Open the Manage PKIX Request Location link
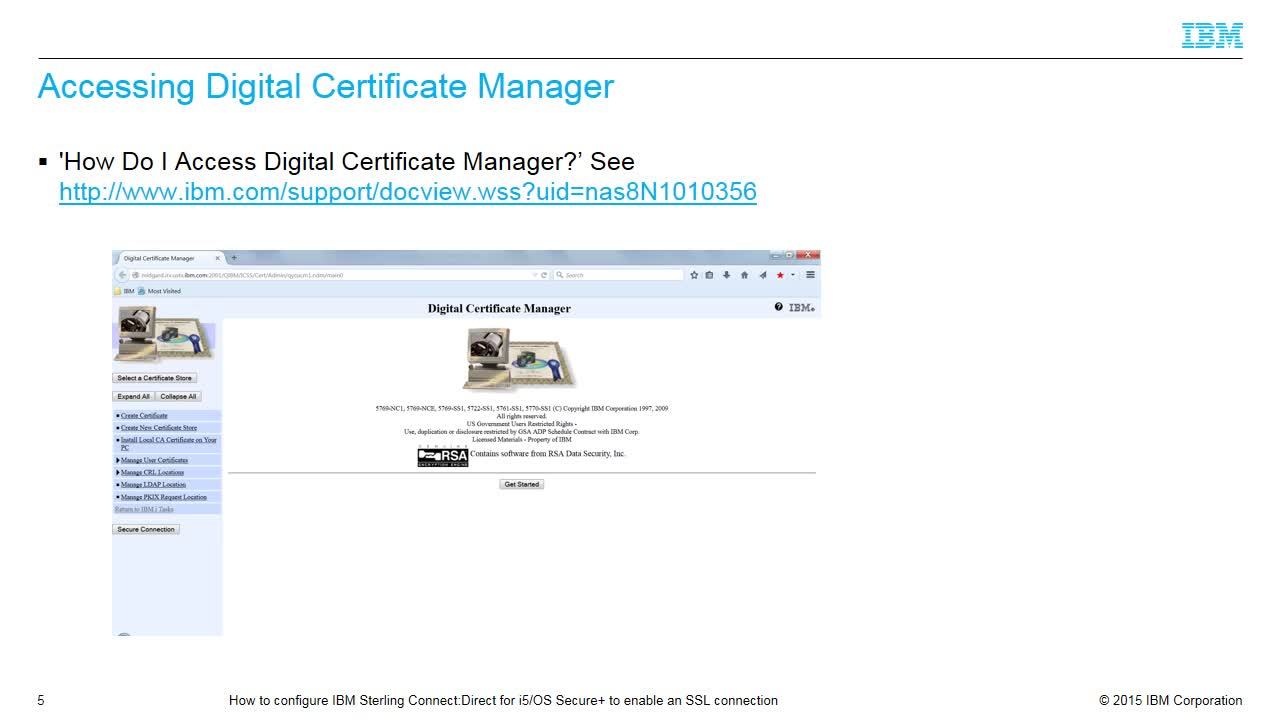The image size is (1280, 720). pos(164,497)
